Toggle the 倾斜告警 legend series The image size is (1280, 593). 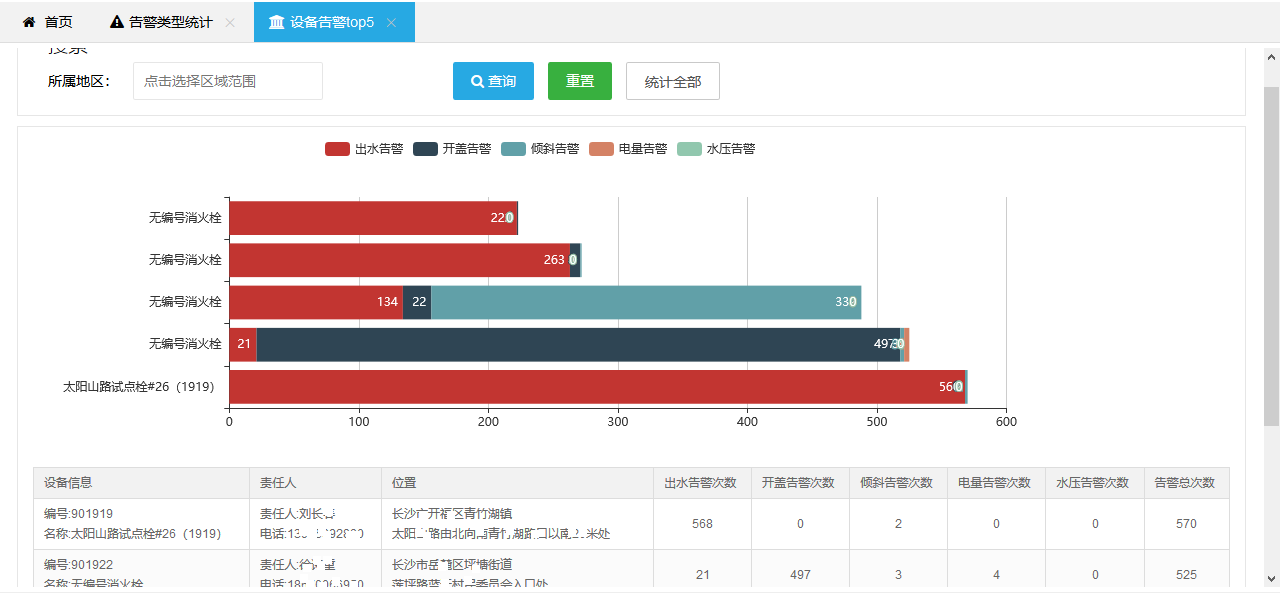tap(540, 149)
